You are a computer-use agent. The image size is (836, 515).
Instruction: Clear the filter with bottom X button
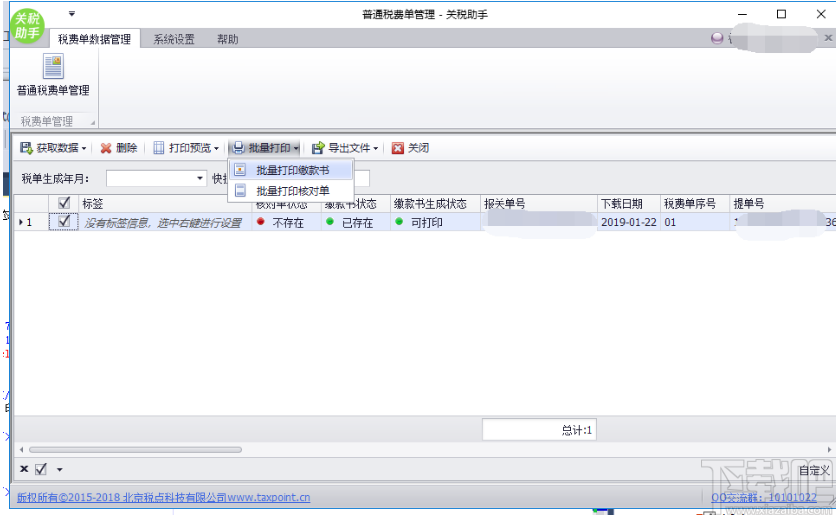click(24, 469)
